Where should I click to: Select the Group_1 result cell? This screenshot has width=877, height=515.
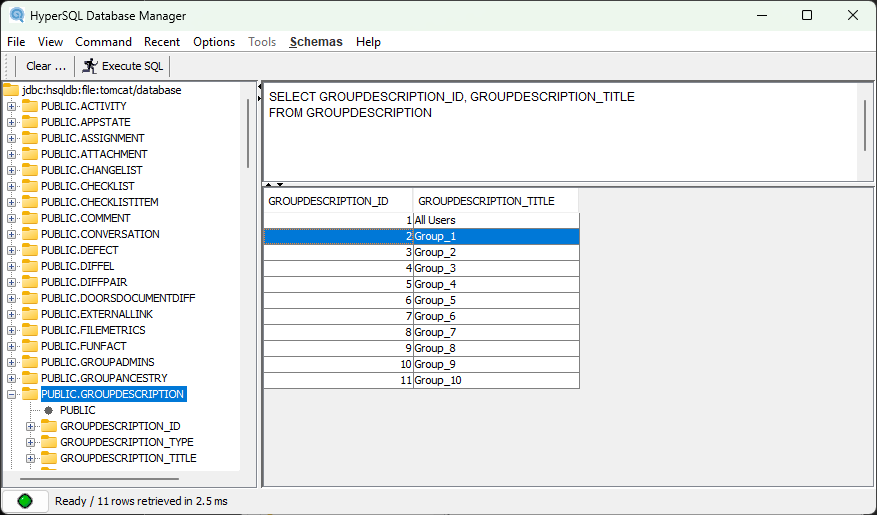click(496, 237)
